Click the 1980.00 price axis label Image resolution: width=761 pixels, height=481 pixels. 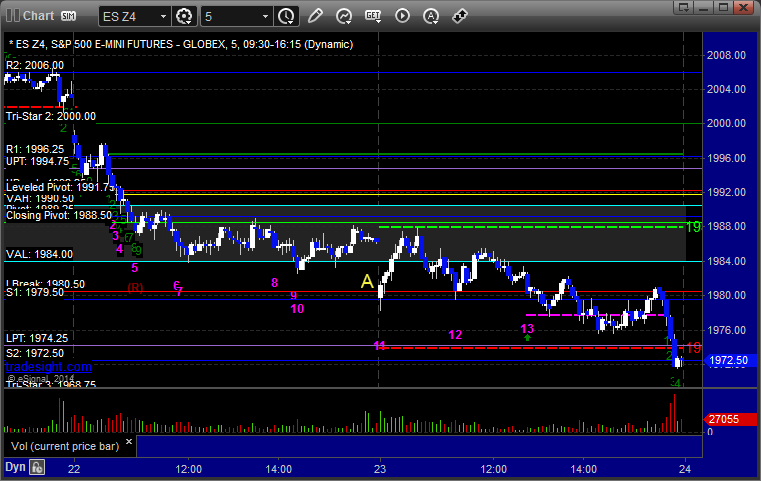[726, 295]
